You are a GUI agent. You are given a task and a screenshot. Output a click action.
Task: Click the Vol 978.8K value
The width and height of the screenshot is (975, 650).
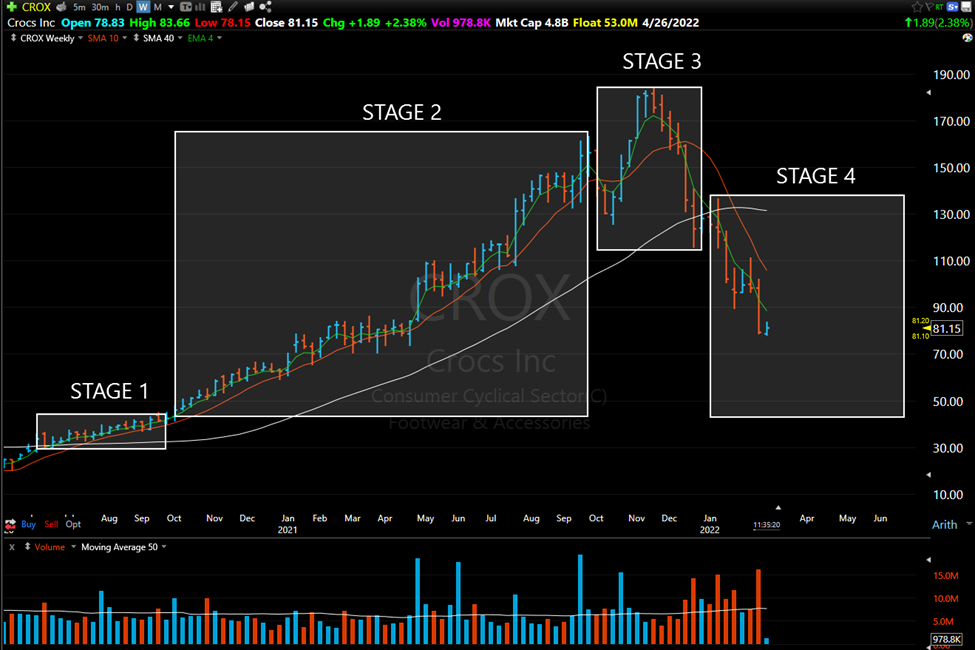tap(461, 22)
